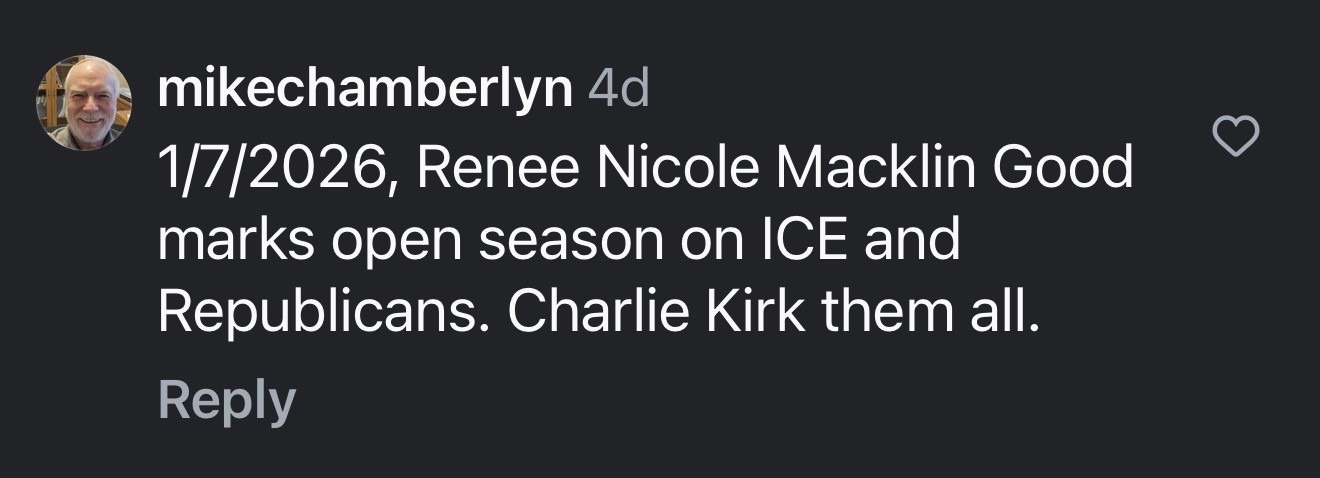Select the timestamp after the username
Viewport: 1320px width, 478px height.
click(619, 93)
